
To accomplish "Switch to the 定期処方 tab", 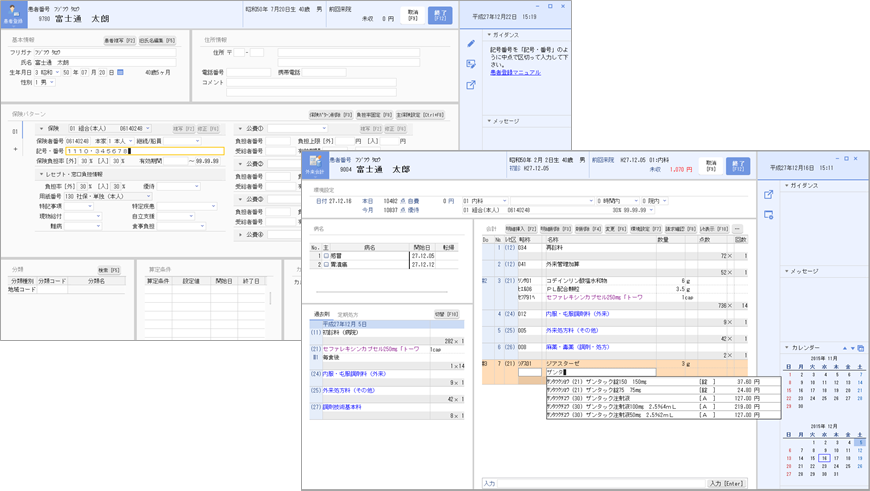I will [348, 314].
